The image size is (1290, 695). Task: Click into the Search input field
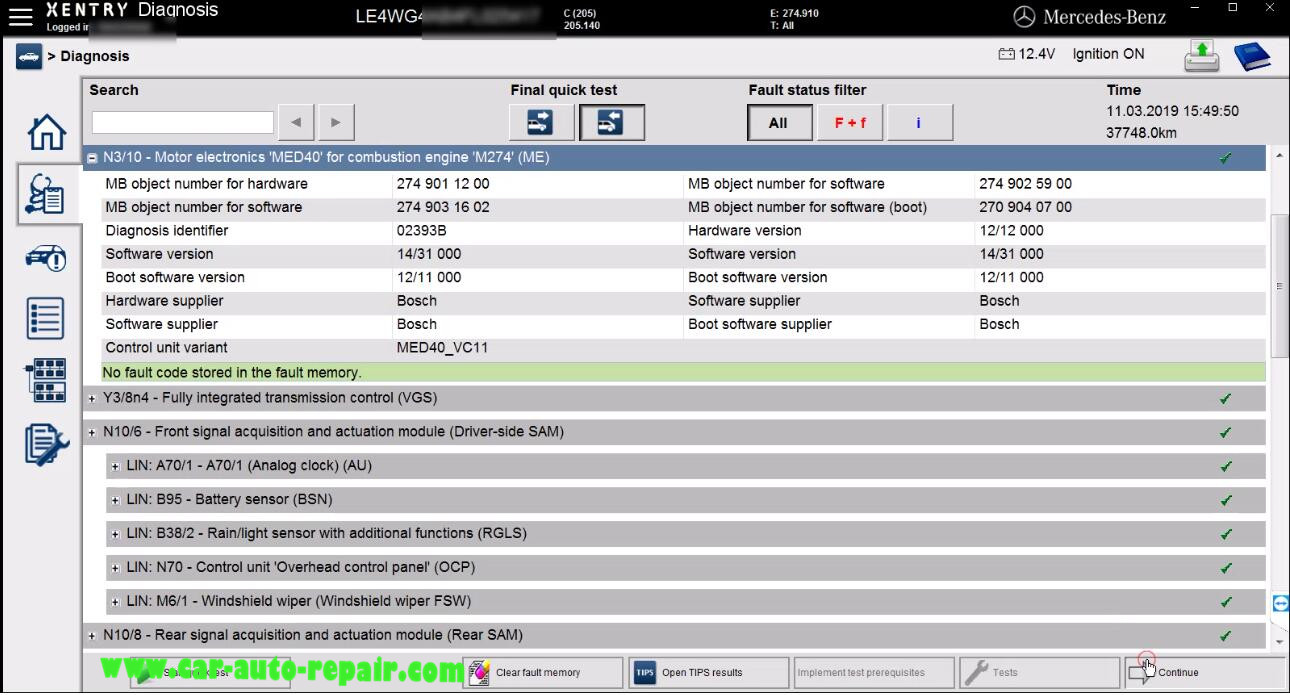183,122
